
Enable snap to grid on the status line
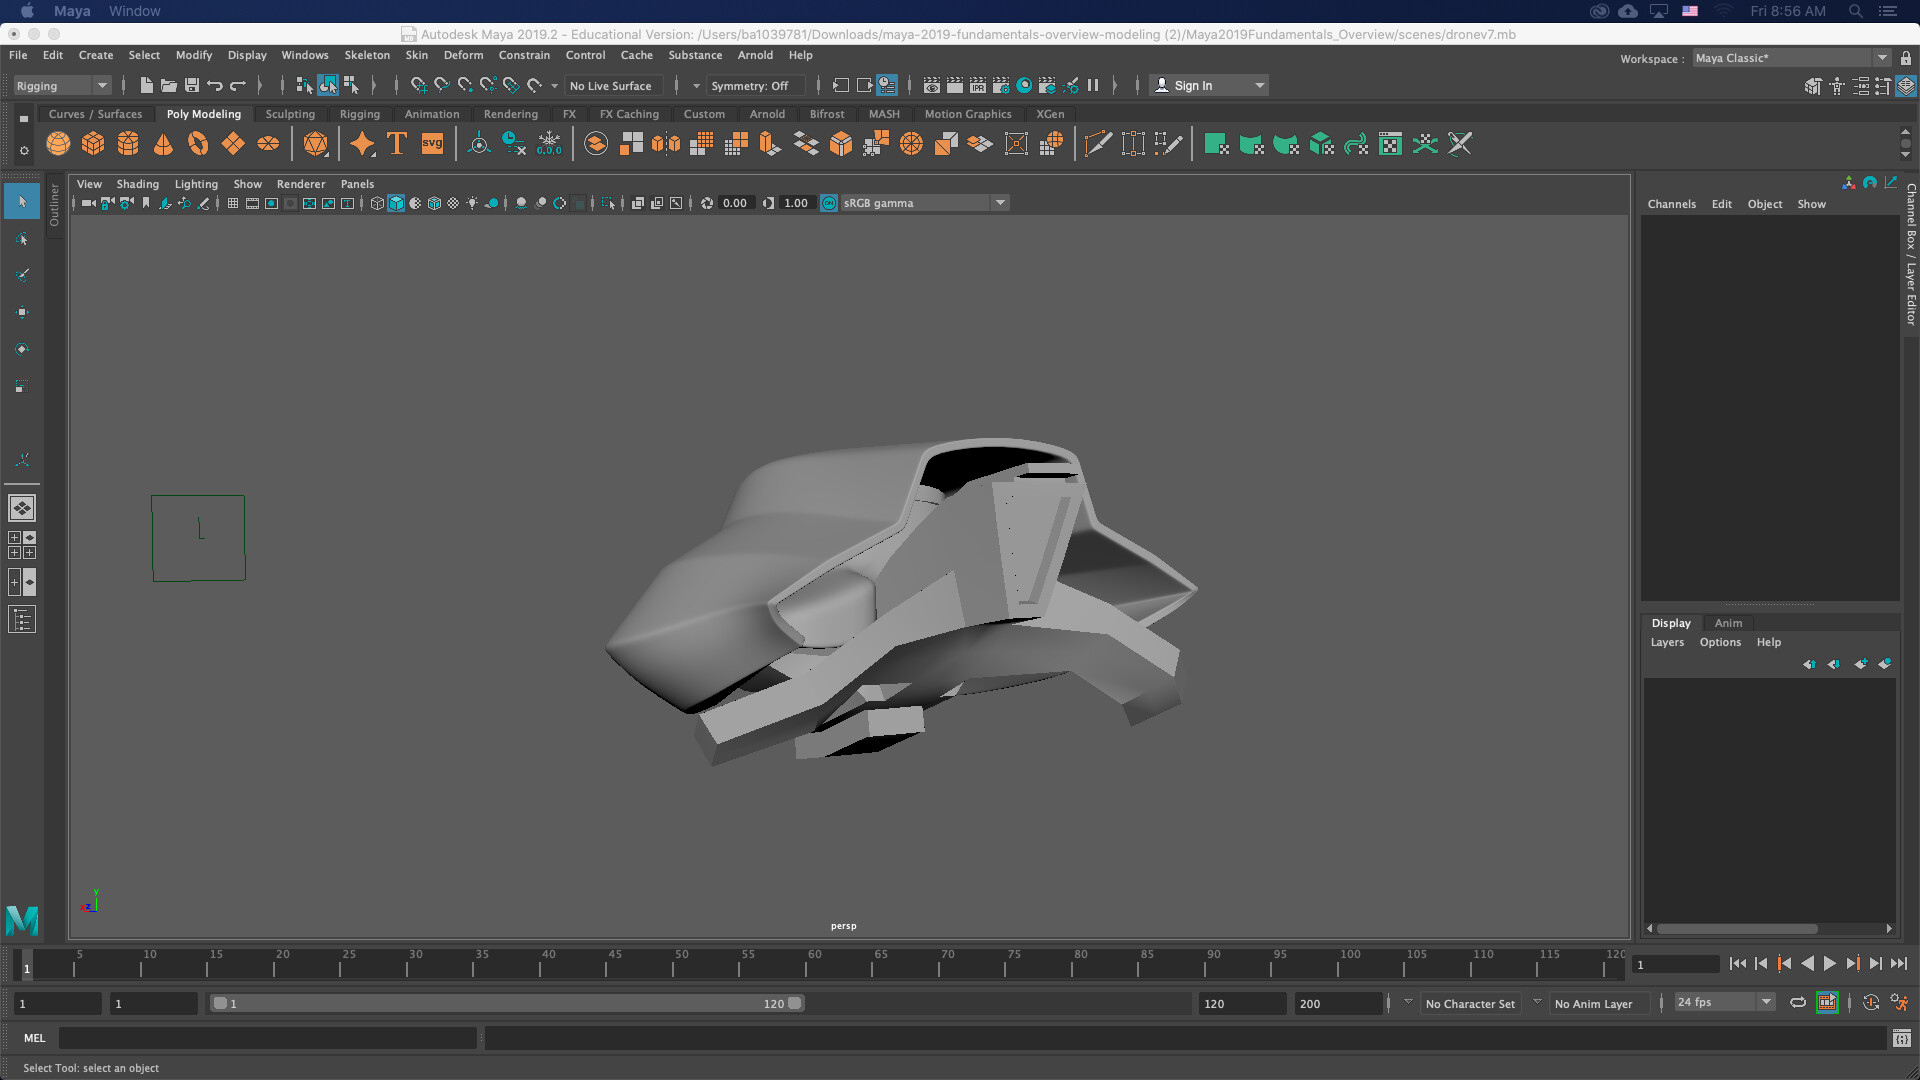pyautogui.click(x=417, y=85)
